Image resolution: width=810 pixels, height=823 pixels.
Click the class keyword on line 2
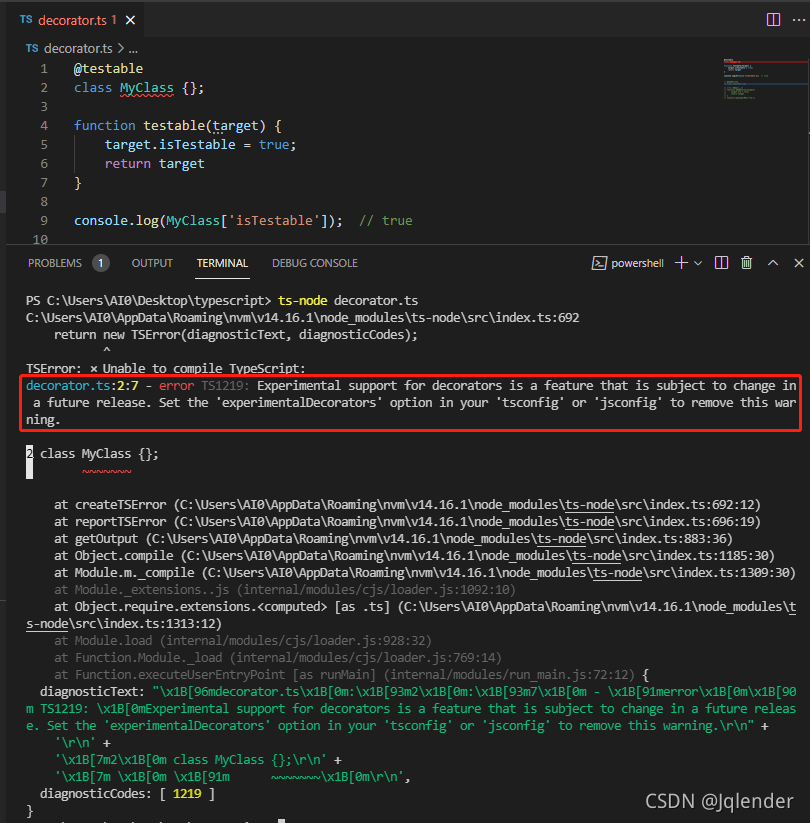93,88
